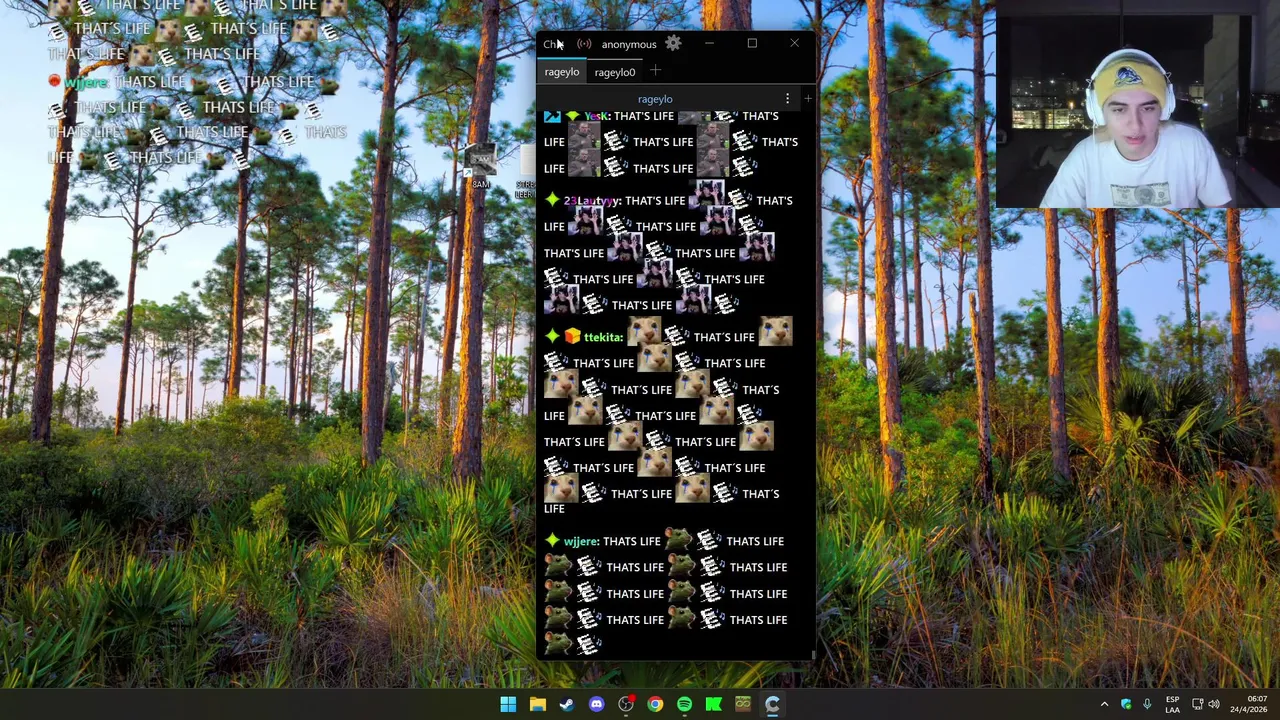
Task: Click the Chatterino taskbar icon
Action: tap(773, 704)
